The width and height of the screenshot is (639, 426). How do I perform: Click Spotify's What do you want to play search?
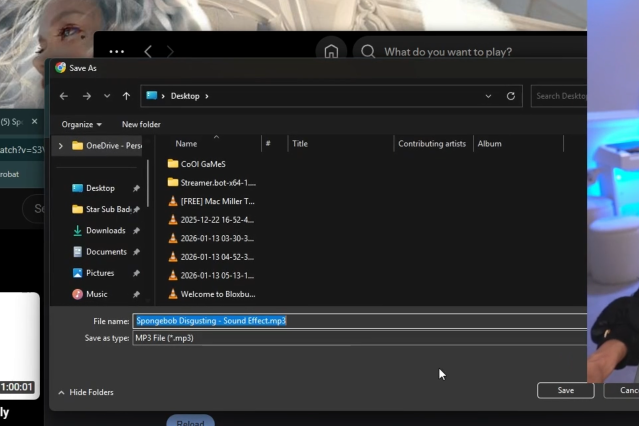(447, 52)
